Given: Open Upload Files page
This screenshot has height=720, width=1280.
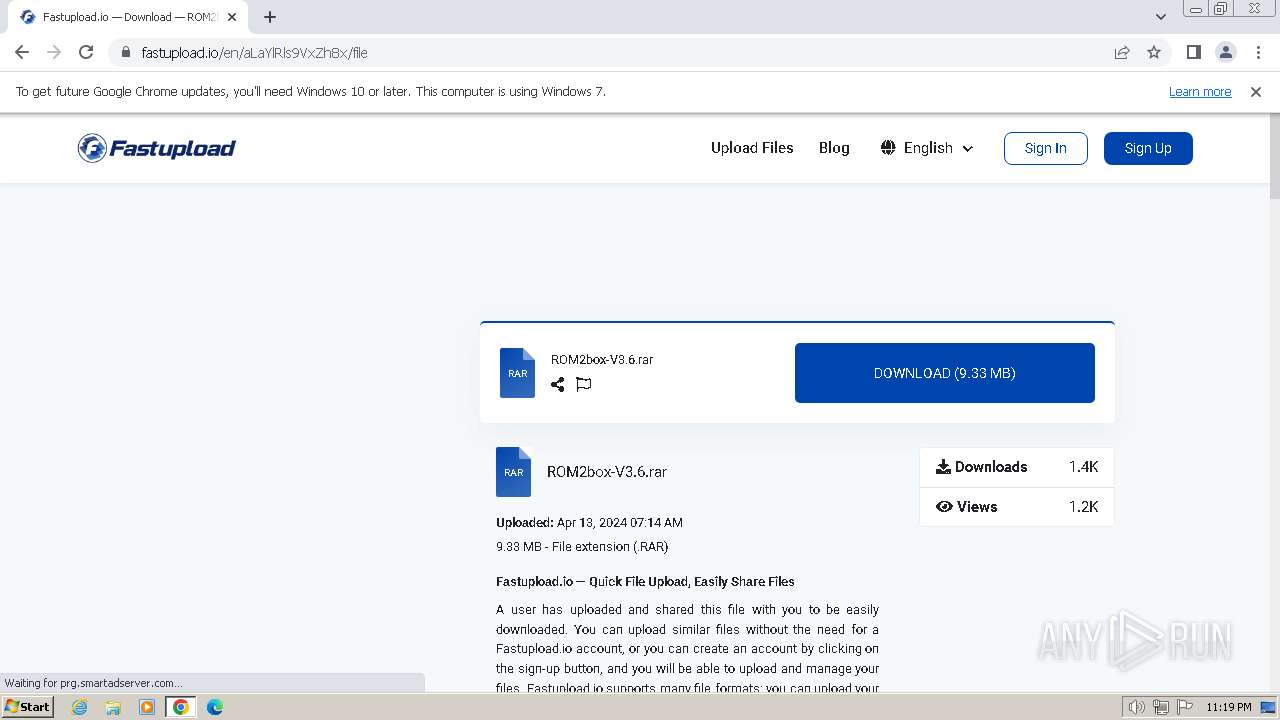Looking at the screenshot, I should click(x=752, y=148).
